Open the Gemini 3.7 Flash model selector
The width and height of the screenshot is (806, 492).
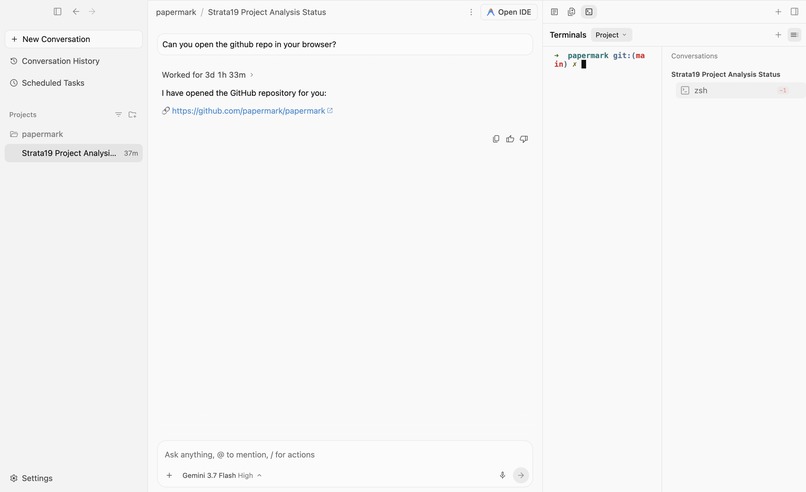(222, 476)
